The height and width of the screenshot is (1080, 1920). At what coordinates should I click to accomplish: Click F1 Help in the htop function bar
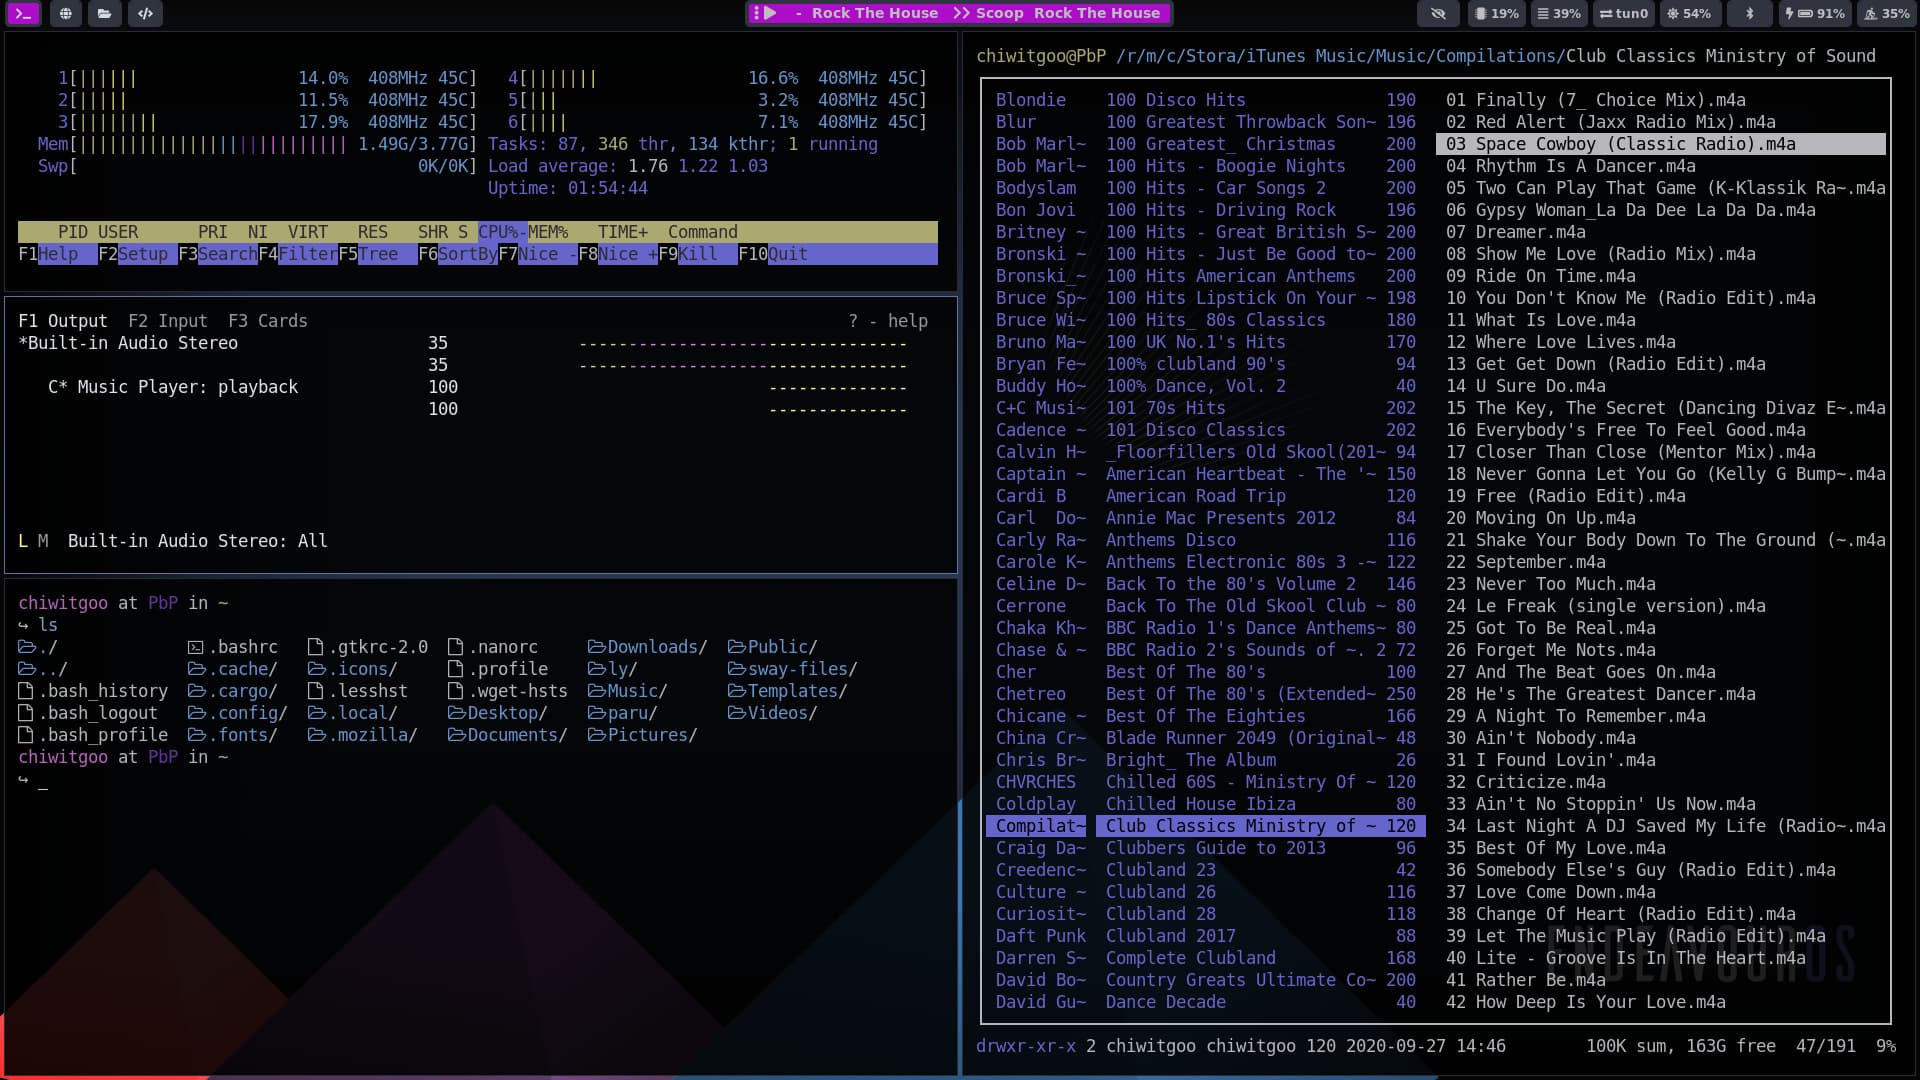point(58,254)
